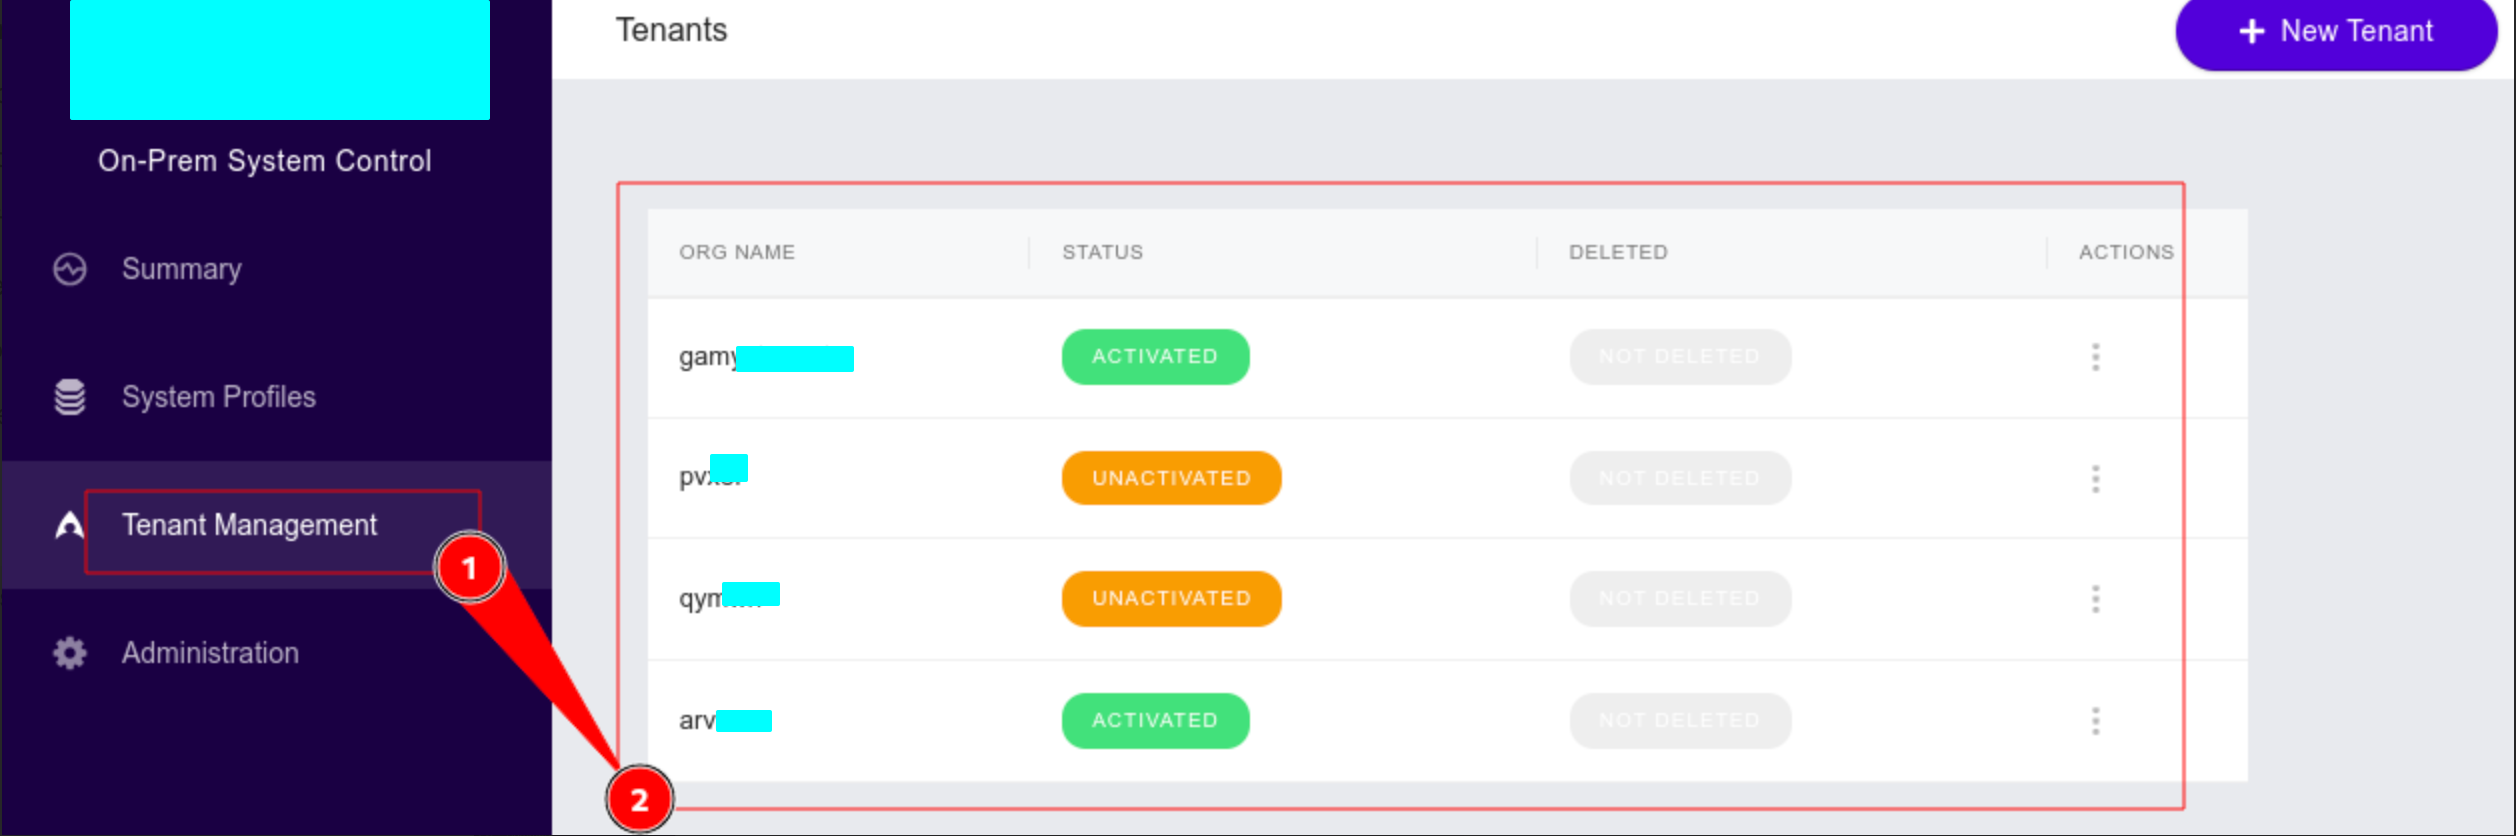Click the UNACTIVATED badge for pv tenant
Image resolution: width=2516 pixels, height=836 pixels.
[1171, 479]
